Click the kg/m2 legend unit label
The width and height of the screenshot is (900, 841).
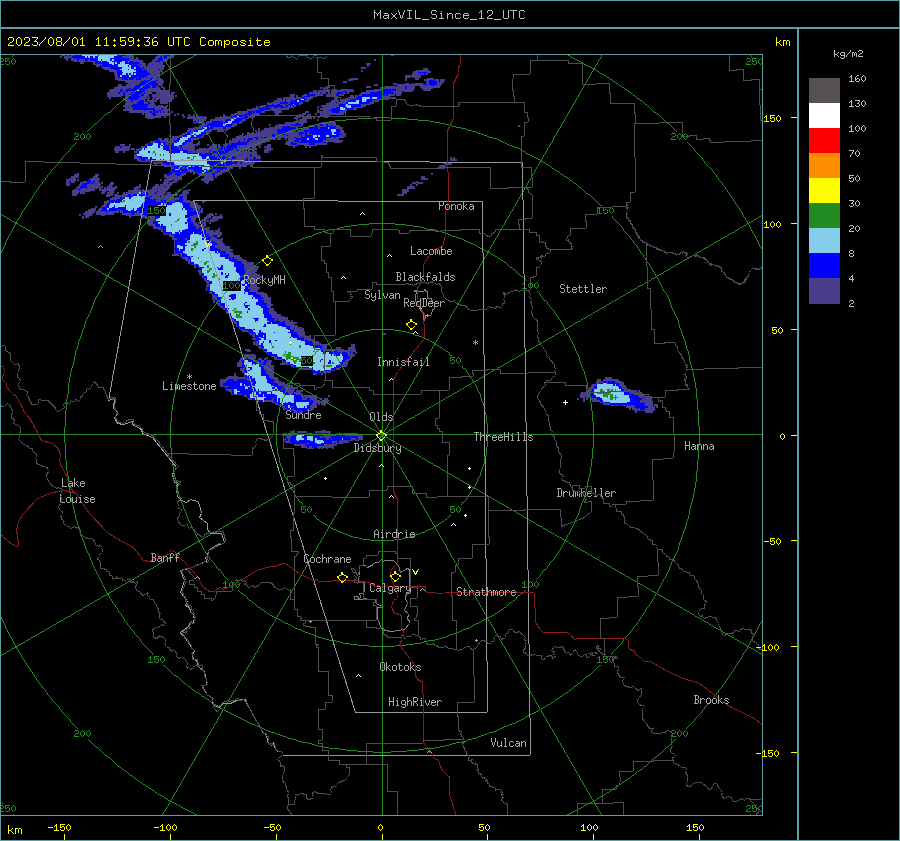click(x=848, y=54)
